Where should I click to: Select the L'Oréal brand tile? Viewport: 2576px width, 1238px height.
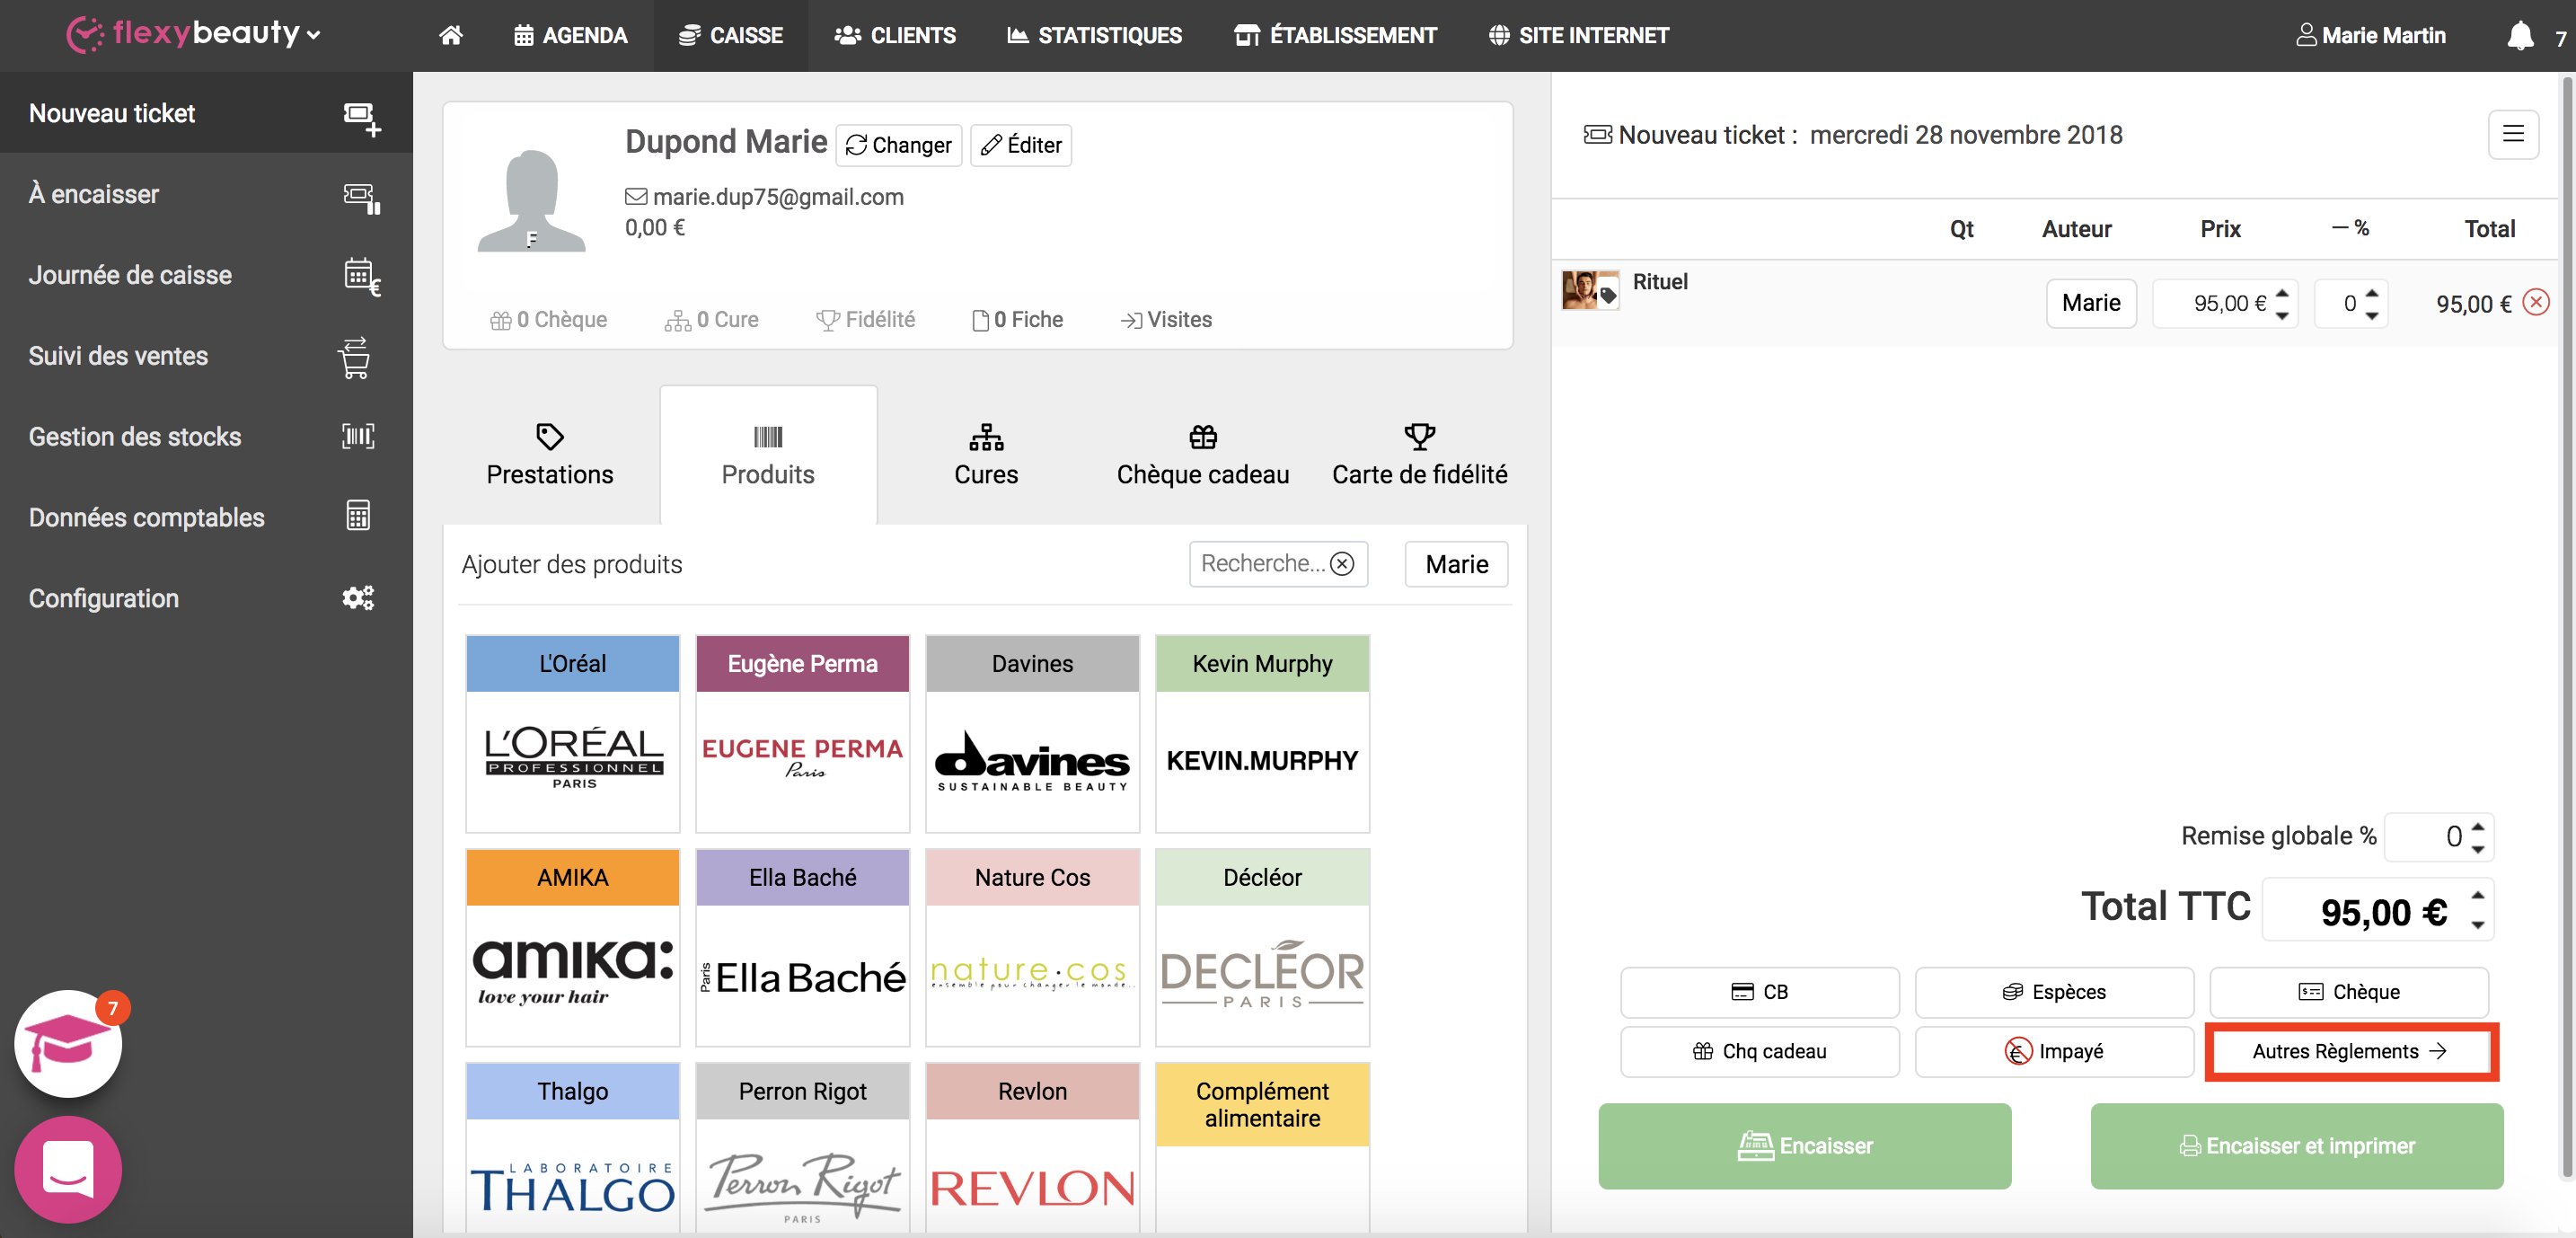point(573,733)
